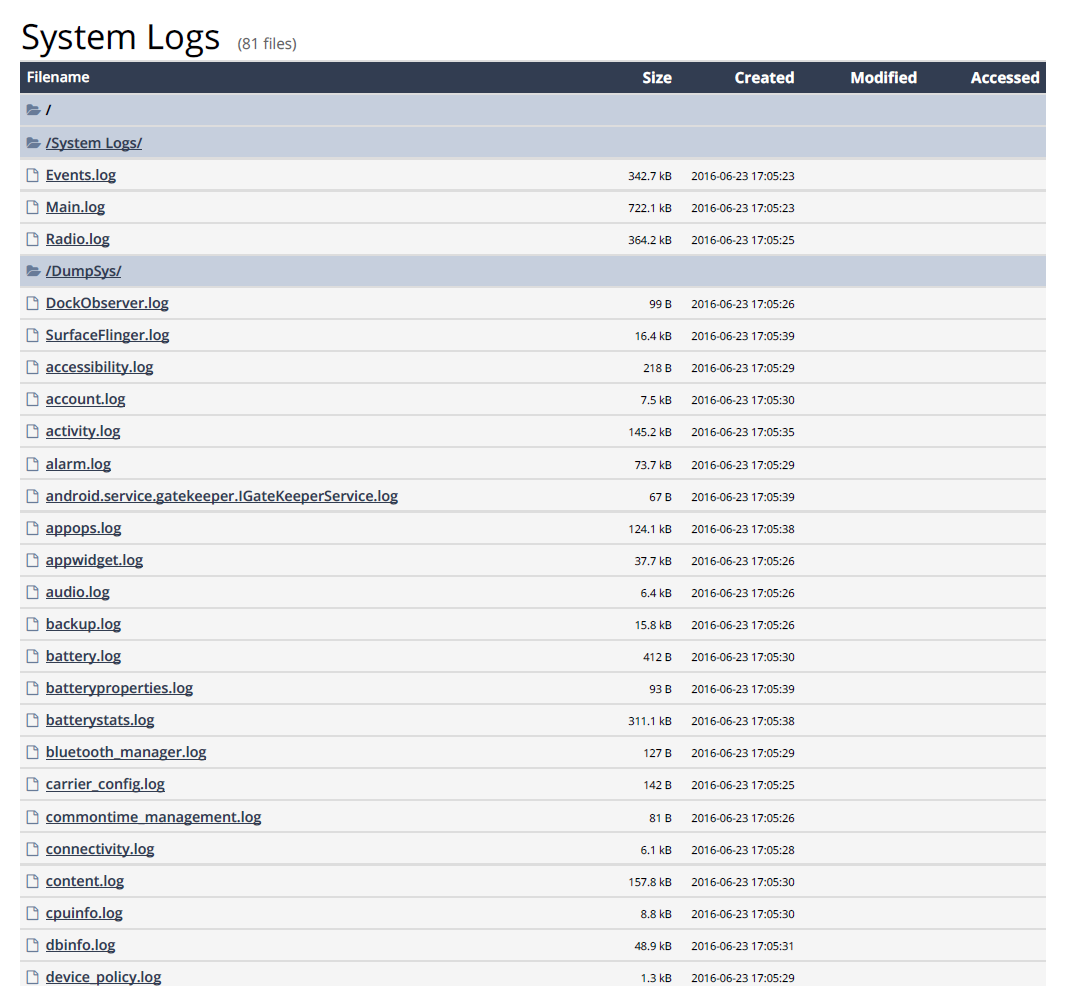Click the folder icon for /DumpSys/

pyautogui.click(x=31, y=270)
